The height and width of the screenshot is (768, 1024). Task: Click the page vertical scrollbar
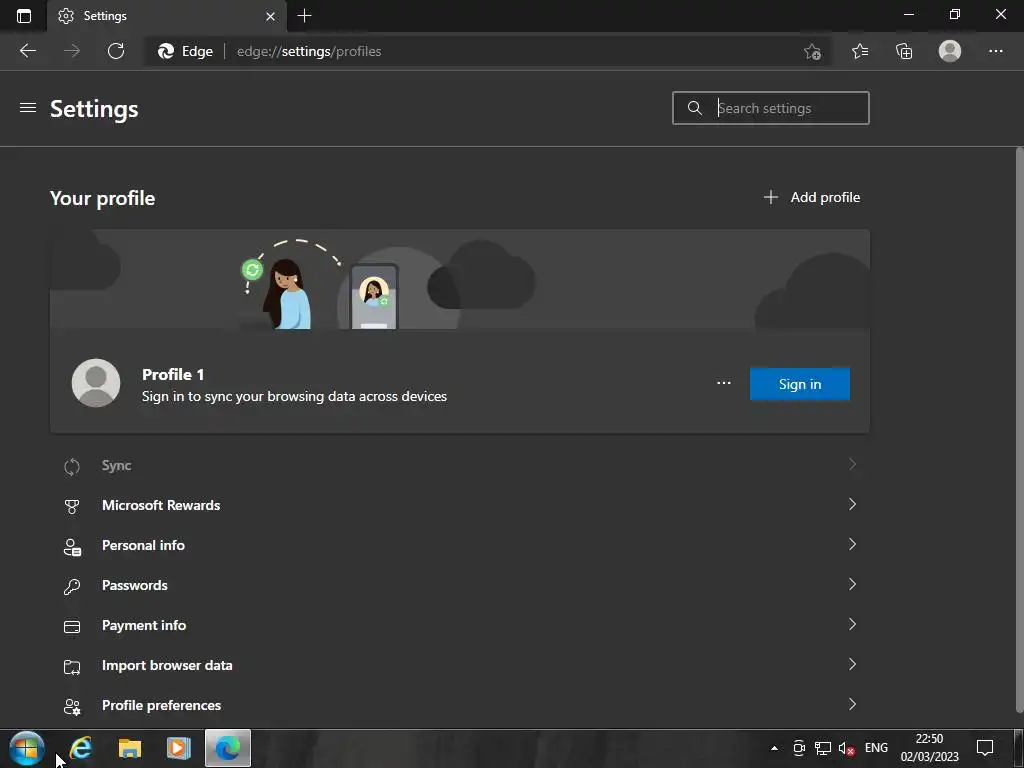tap(1019, 431)
